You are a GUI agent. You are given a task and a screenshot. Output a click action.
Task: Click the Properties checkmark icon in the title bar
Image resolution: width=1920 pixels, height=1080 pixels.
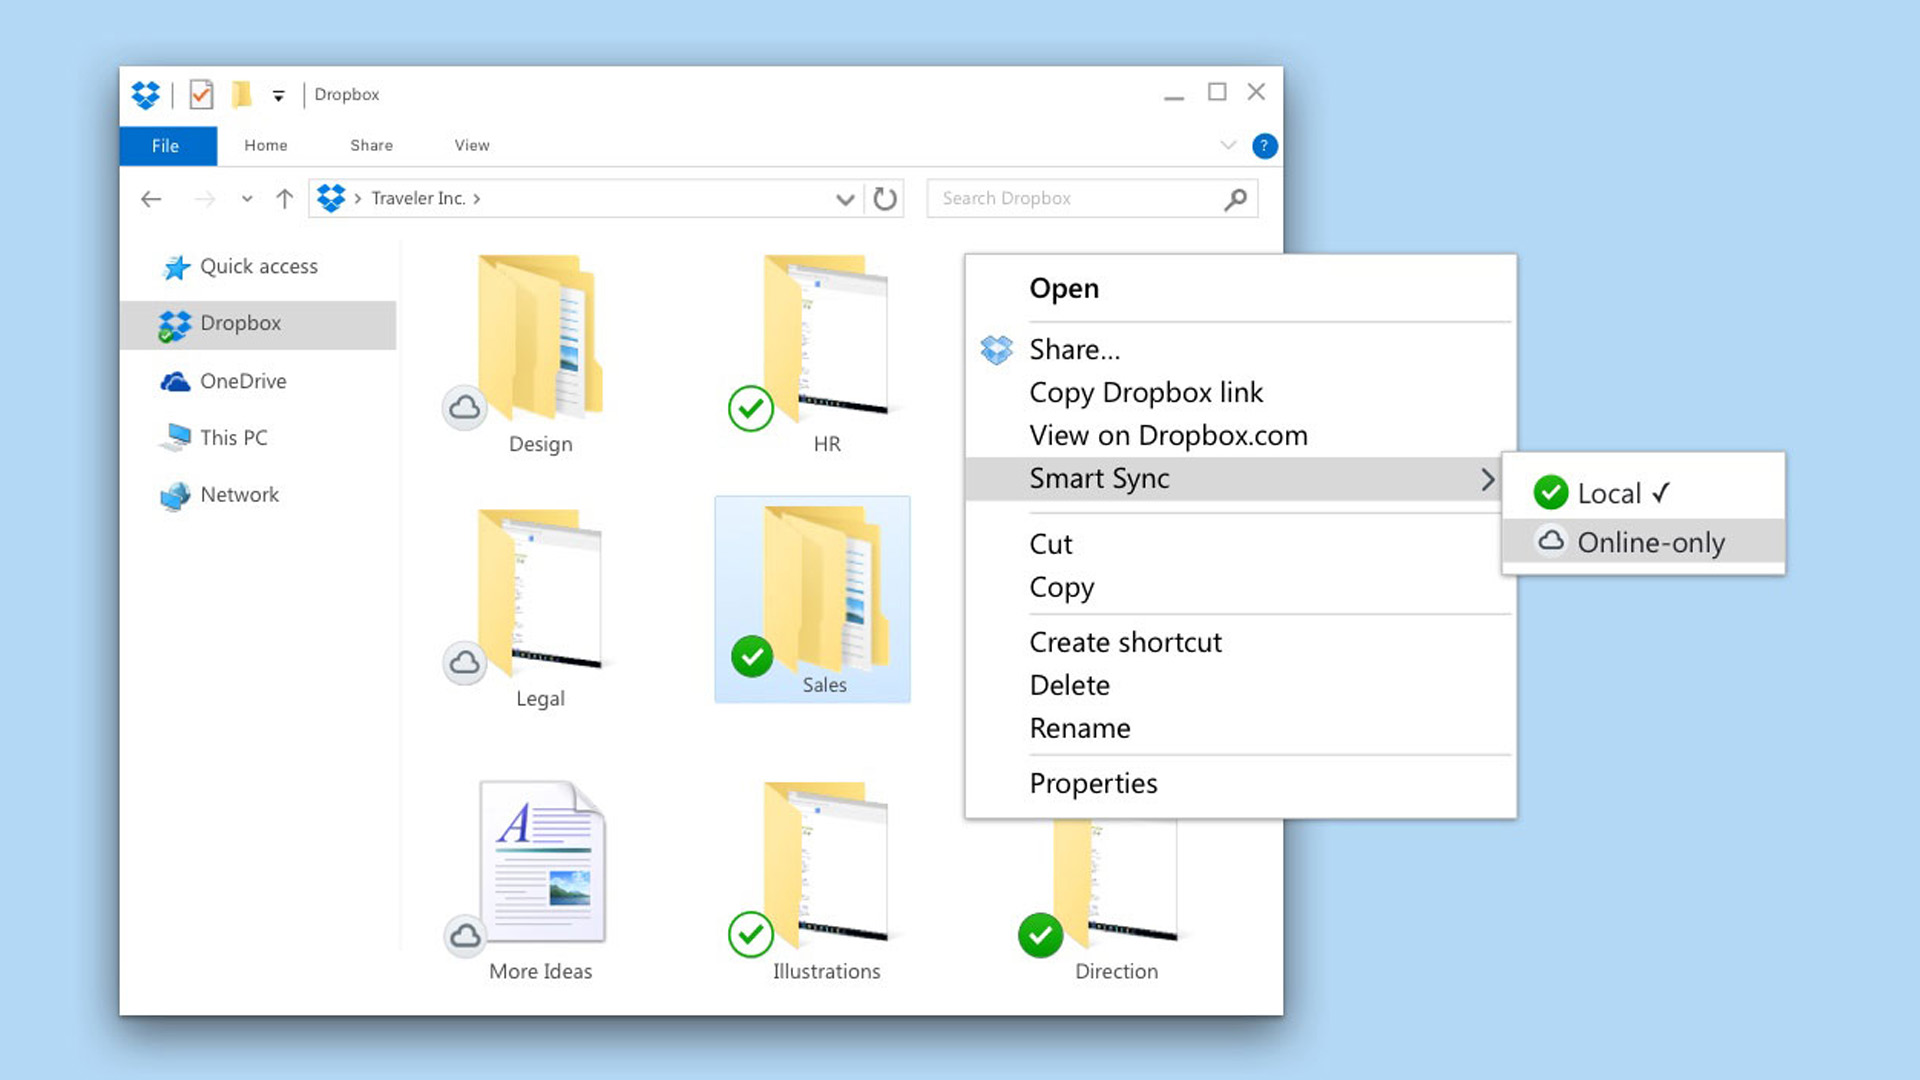pos(201,95)
